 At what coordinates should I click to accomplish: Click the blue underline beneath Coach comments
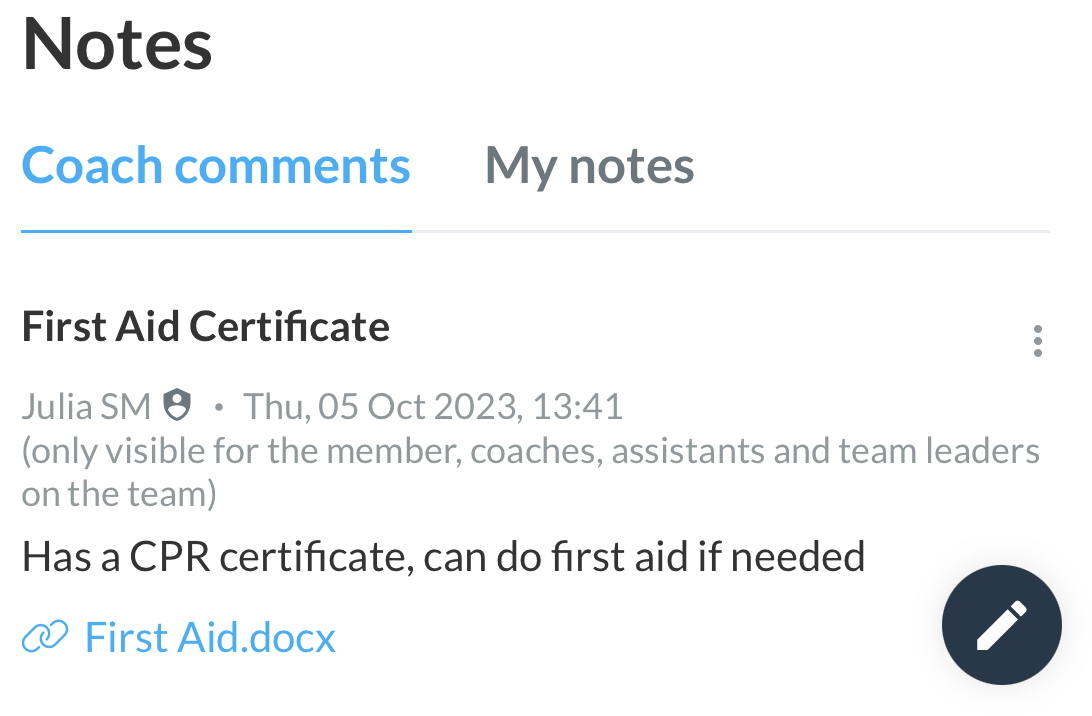click(216, 231)
